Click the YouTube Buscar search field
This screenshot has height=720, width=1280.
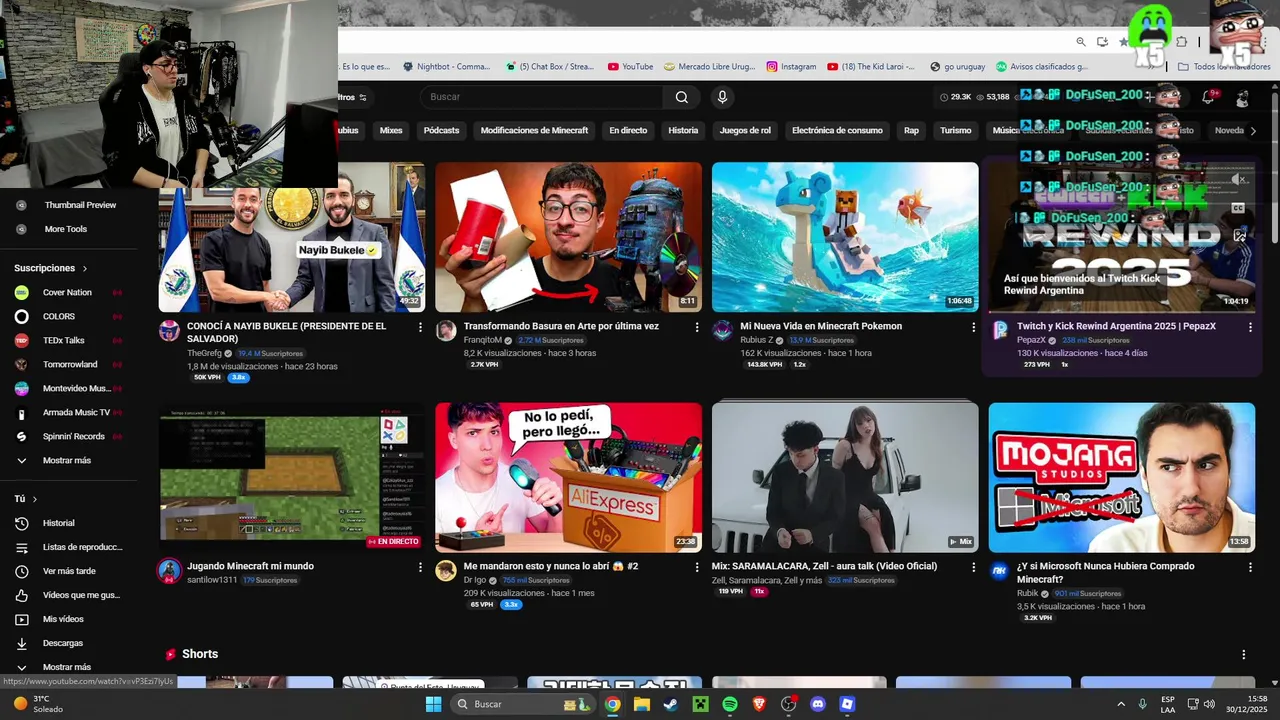pyautogui.click(x=542, y=97)
